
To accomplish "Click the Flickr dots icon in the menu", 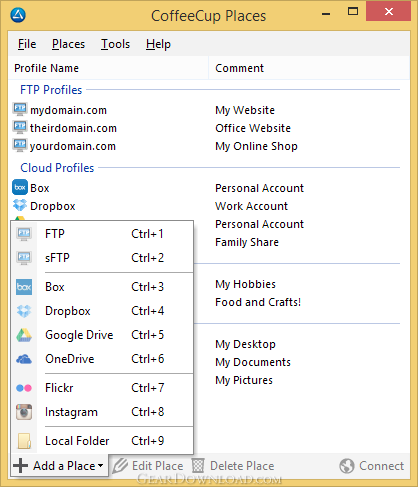I will [24, 388].
